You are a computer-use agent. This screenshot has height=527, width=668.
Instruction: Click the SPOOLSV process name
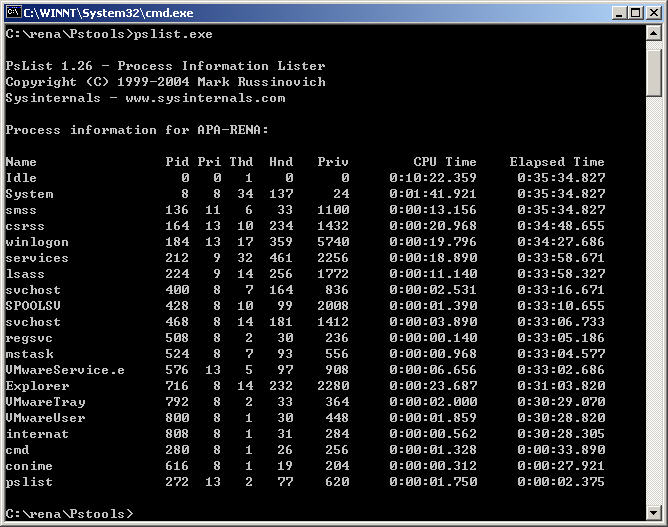click(33, 306)
